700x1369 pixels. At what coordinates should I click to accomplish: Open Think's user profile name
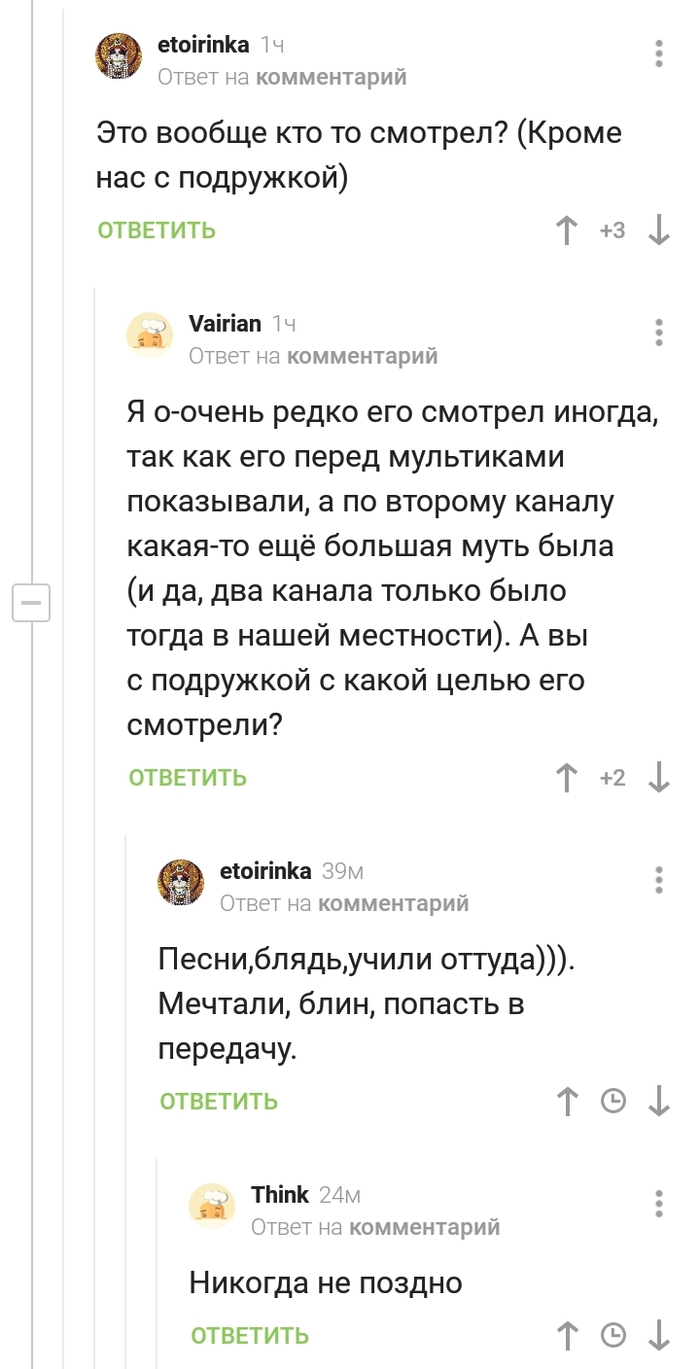click(x=280, y=1194)
